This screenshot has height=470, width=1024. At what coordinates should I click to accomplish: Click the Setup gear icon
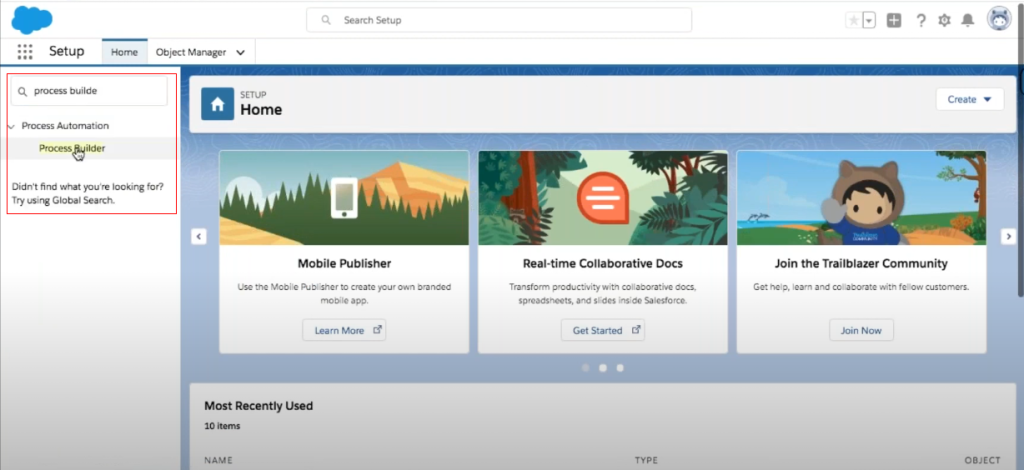(944, 20)
